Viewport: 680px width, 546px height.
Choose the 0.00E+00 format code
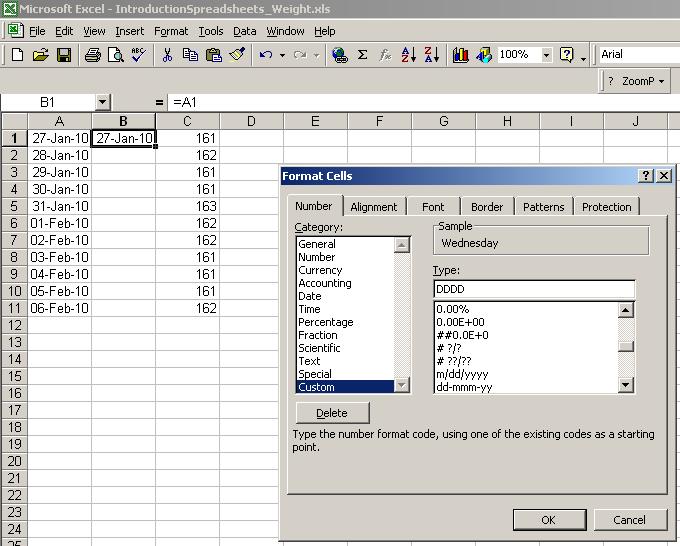pos(526,322)
